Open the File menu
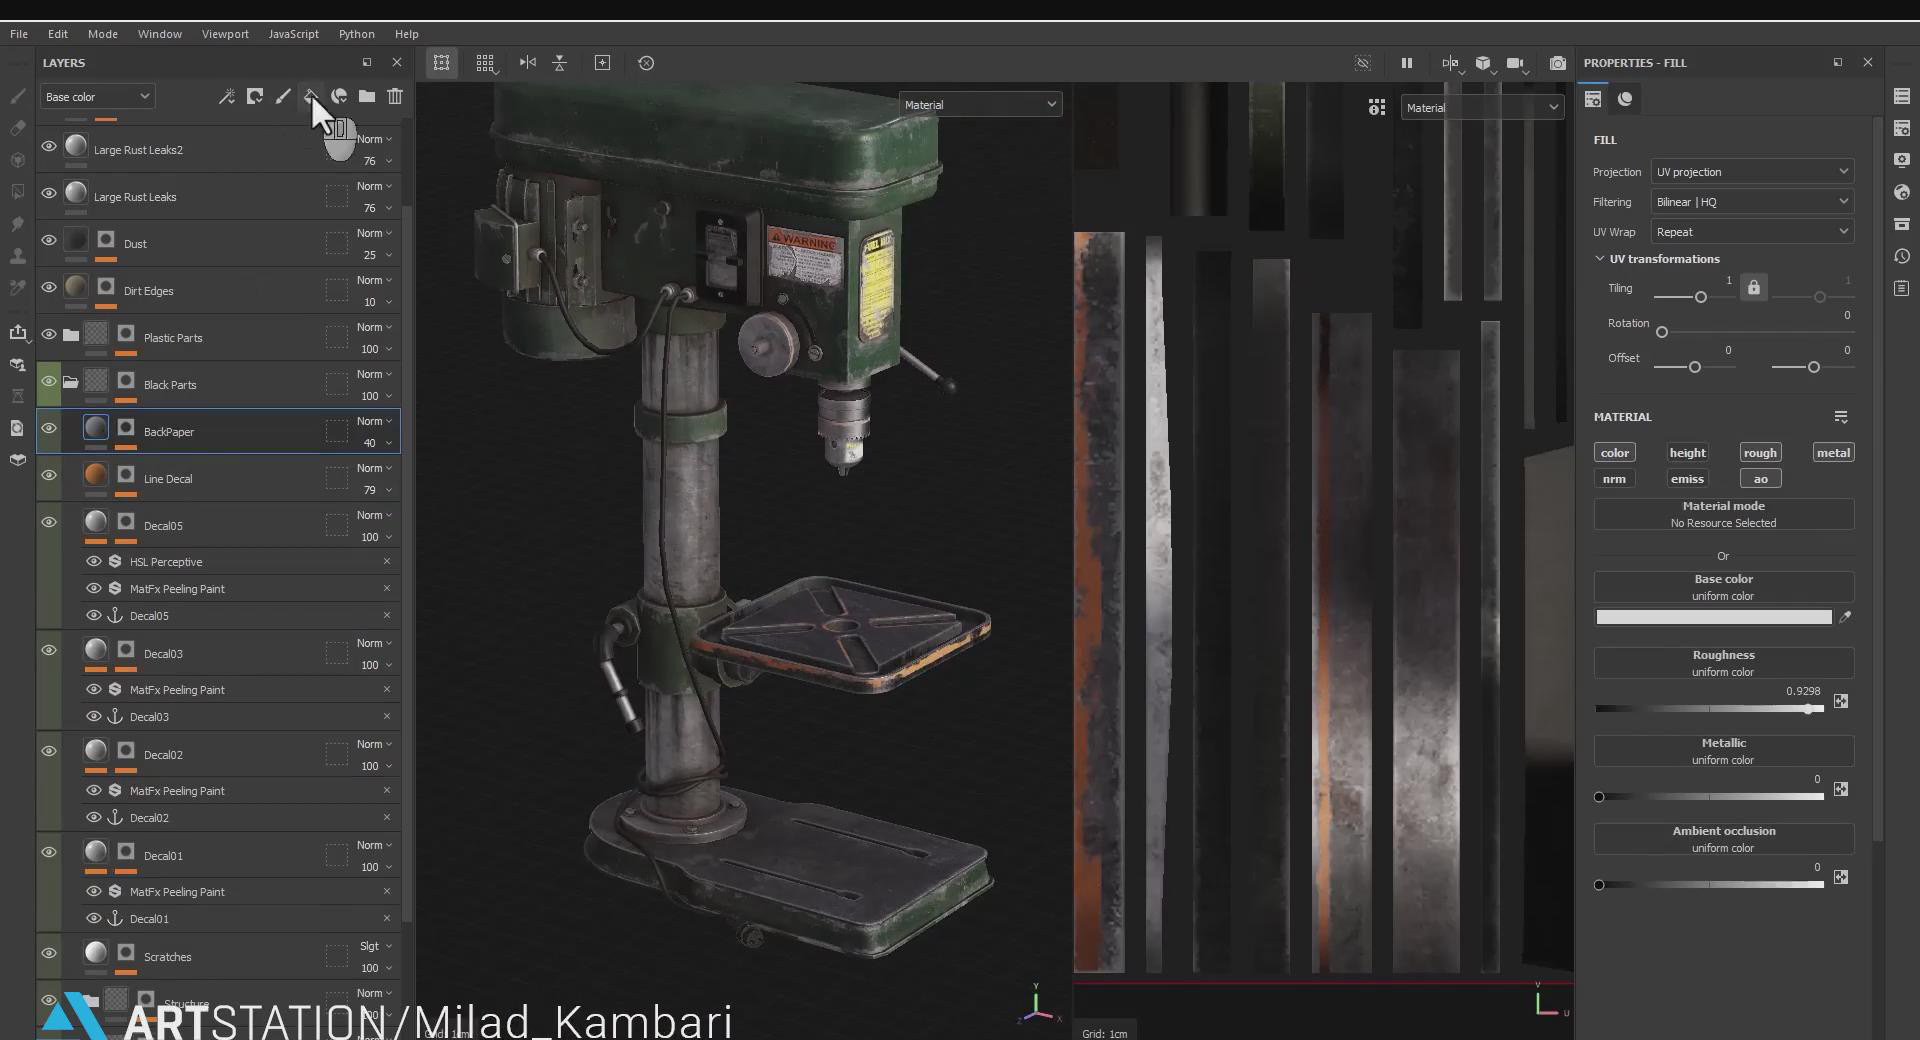This screenshot has height=1040, width=1920. click(19, 33)
